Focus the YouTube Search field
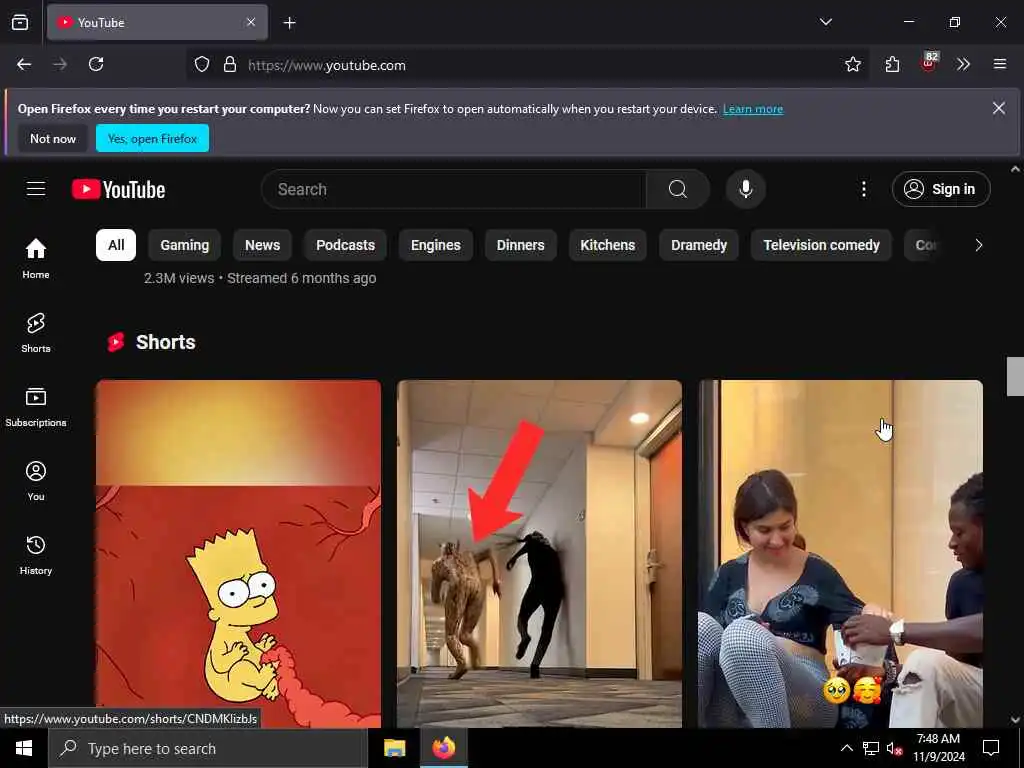The width and height of the screenshot is (1024, 768). (454, 189)
